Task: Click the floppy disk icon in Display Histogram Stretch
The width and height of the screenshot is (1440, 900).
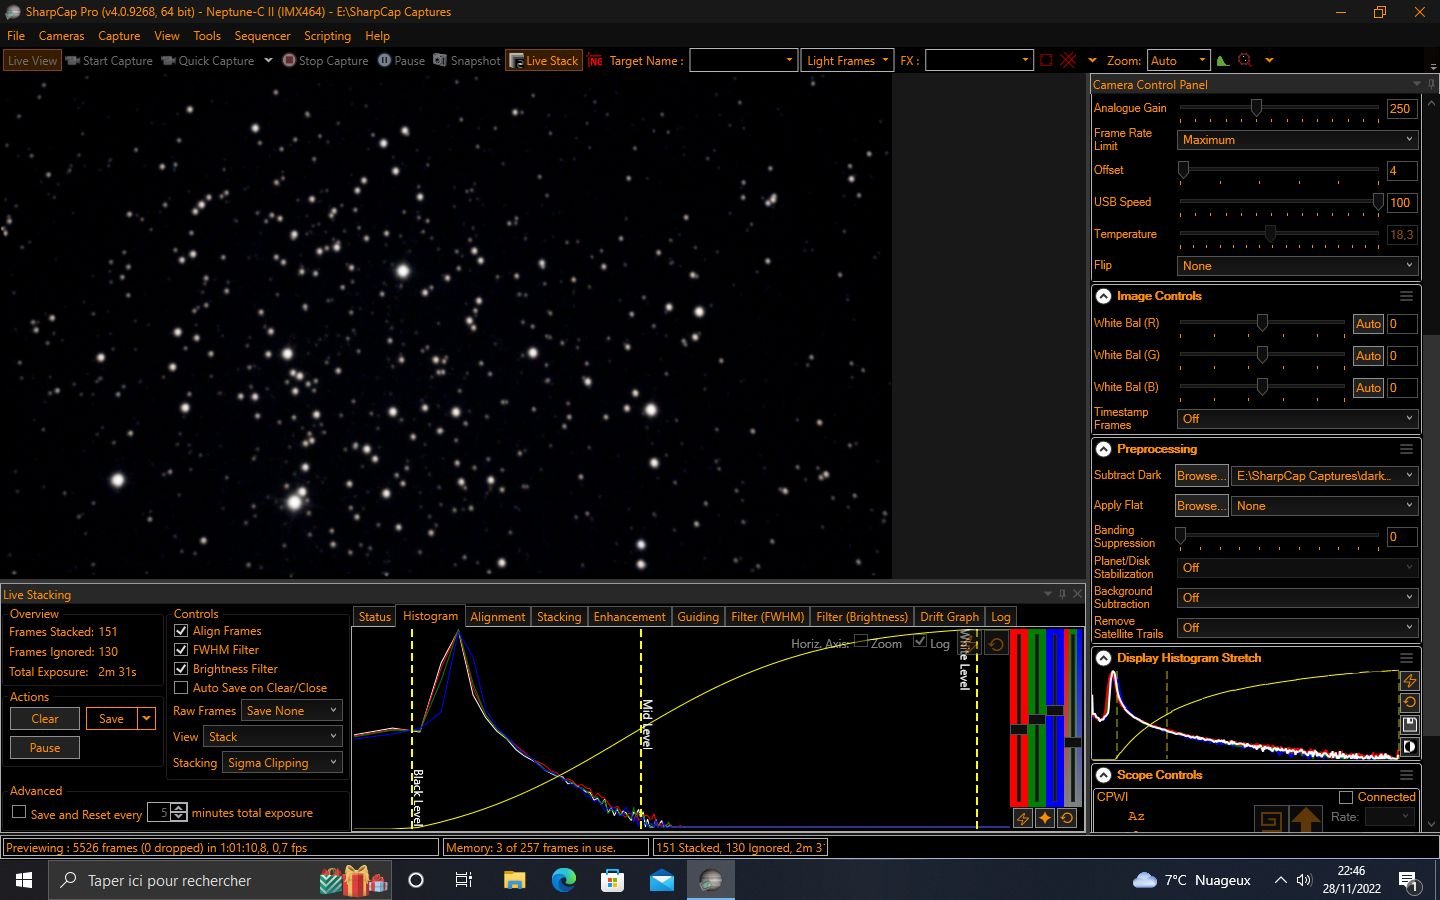Action: (1409, 724)
